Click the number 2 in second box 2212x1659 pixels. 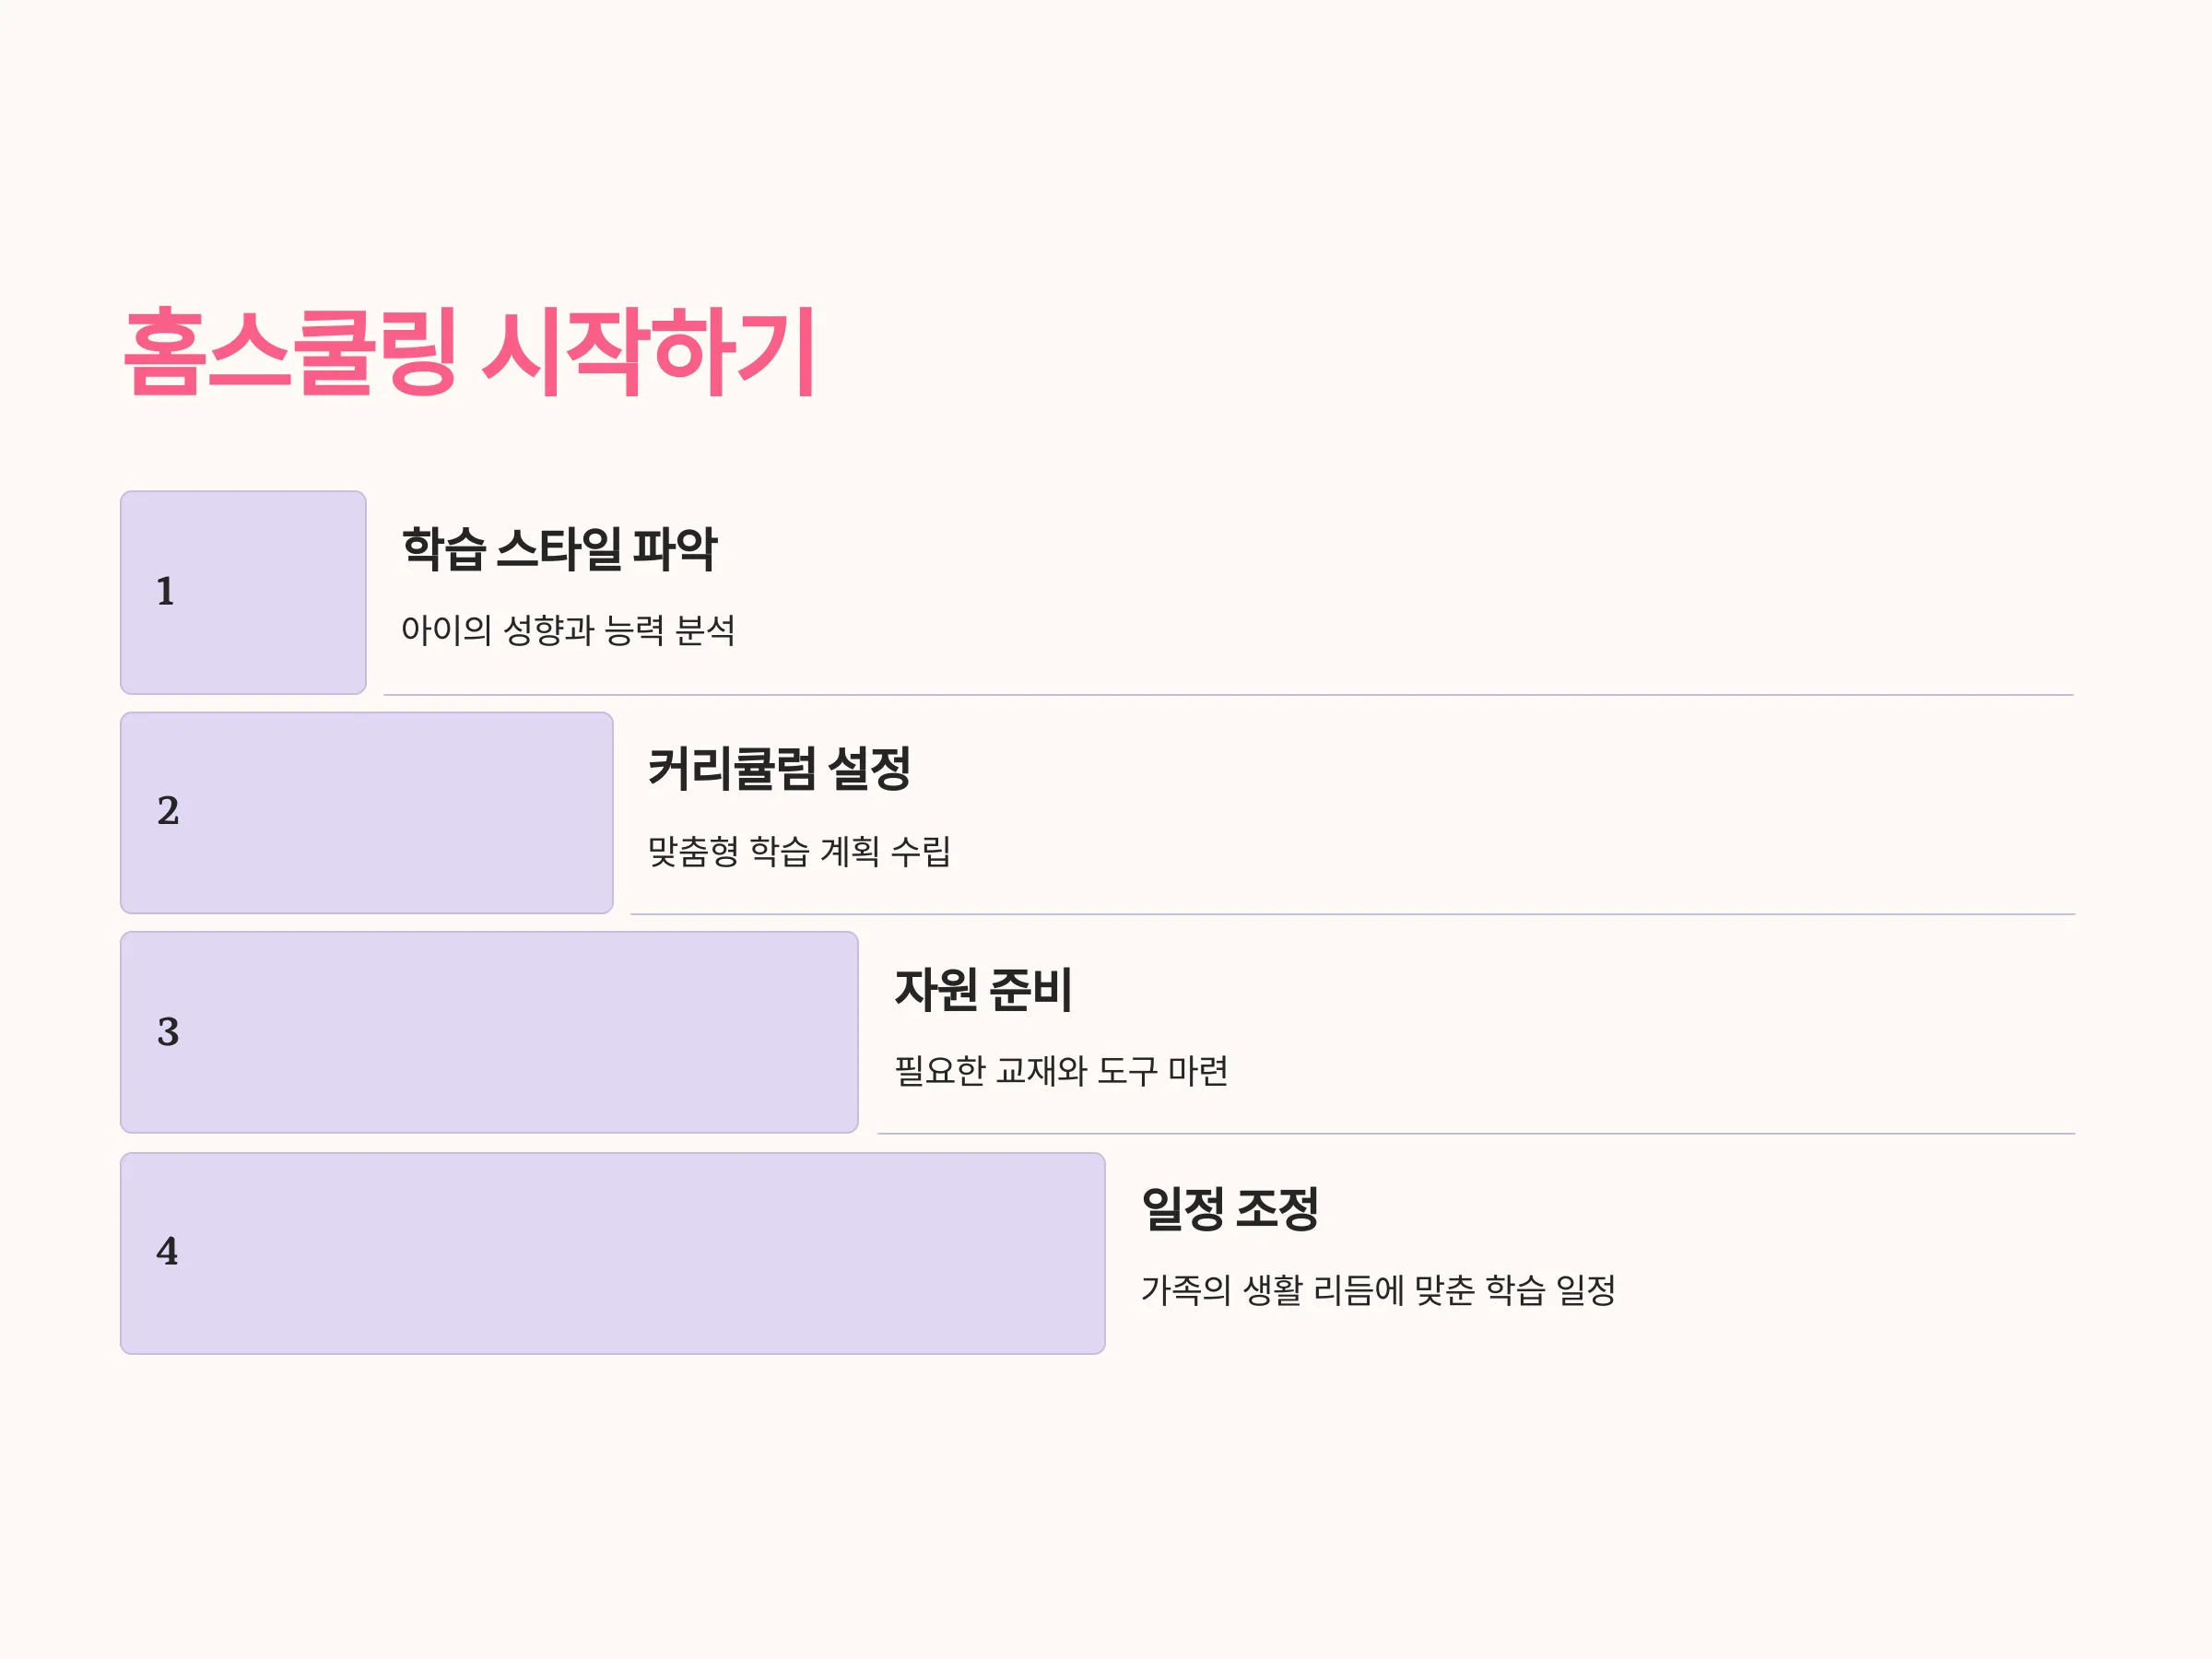[168, 811]
